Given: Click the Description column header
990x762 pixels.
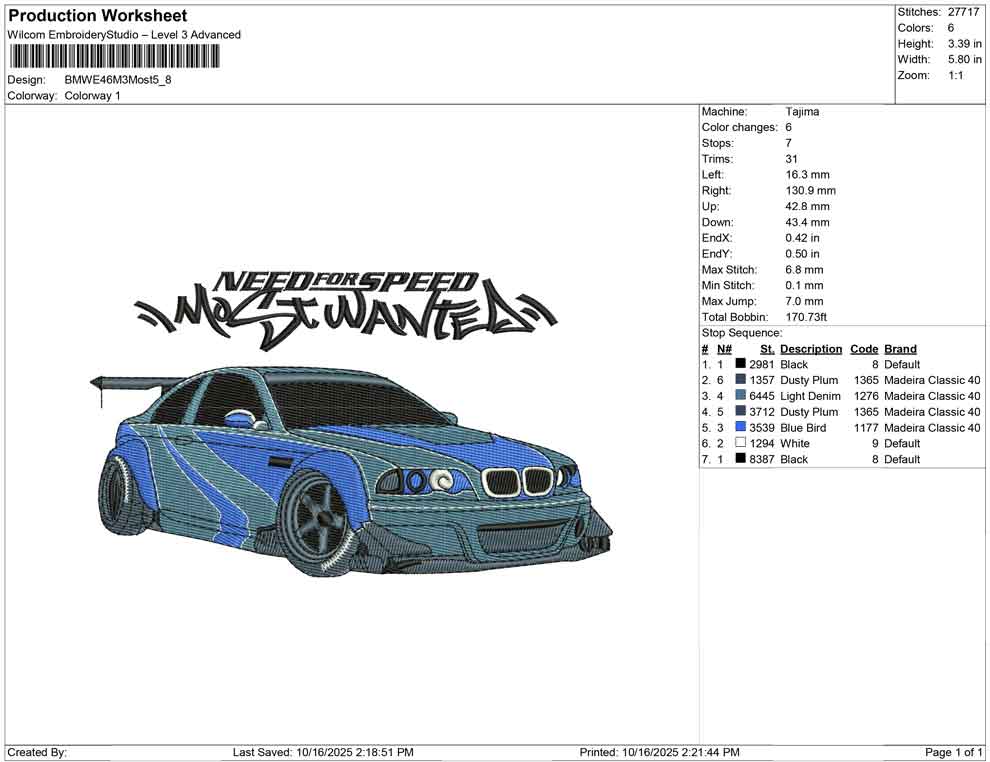Looking at the screenshot, I should 811,349.
